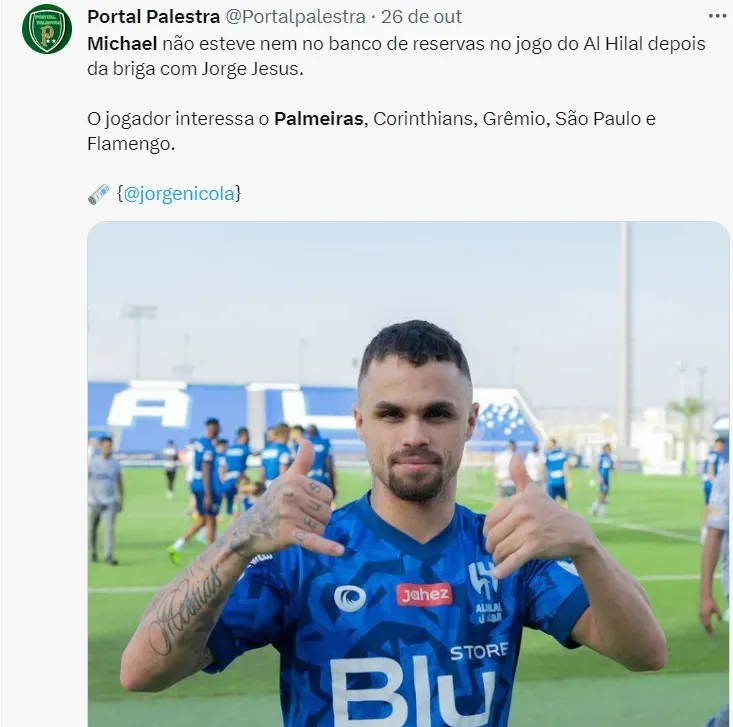Open the player photo in full view
This screenshot has height=727, width=733.
(x=408, y=474)
